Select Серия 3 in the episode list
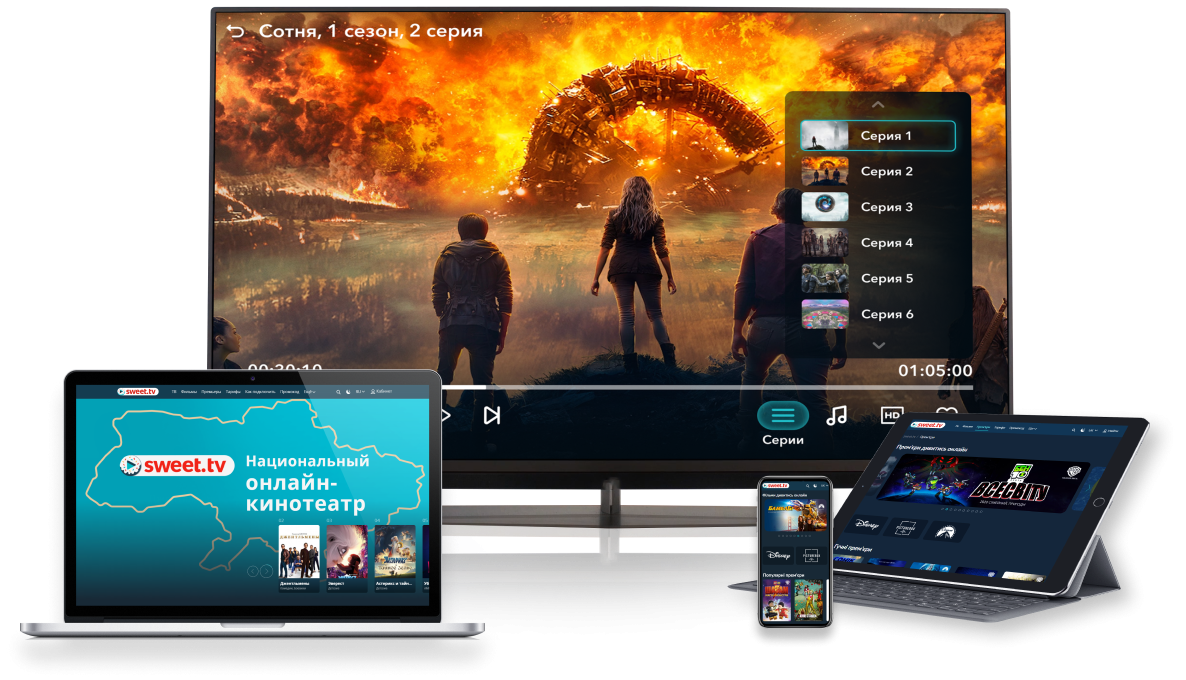 tap(877, 206)
